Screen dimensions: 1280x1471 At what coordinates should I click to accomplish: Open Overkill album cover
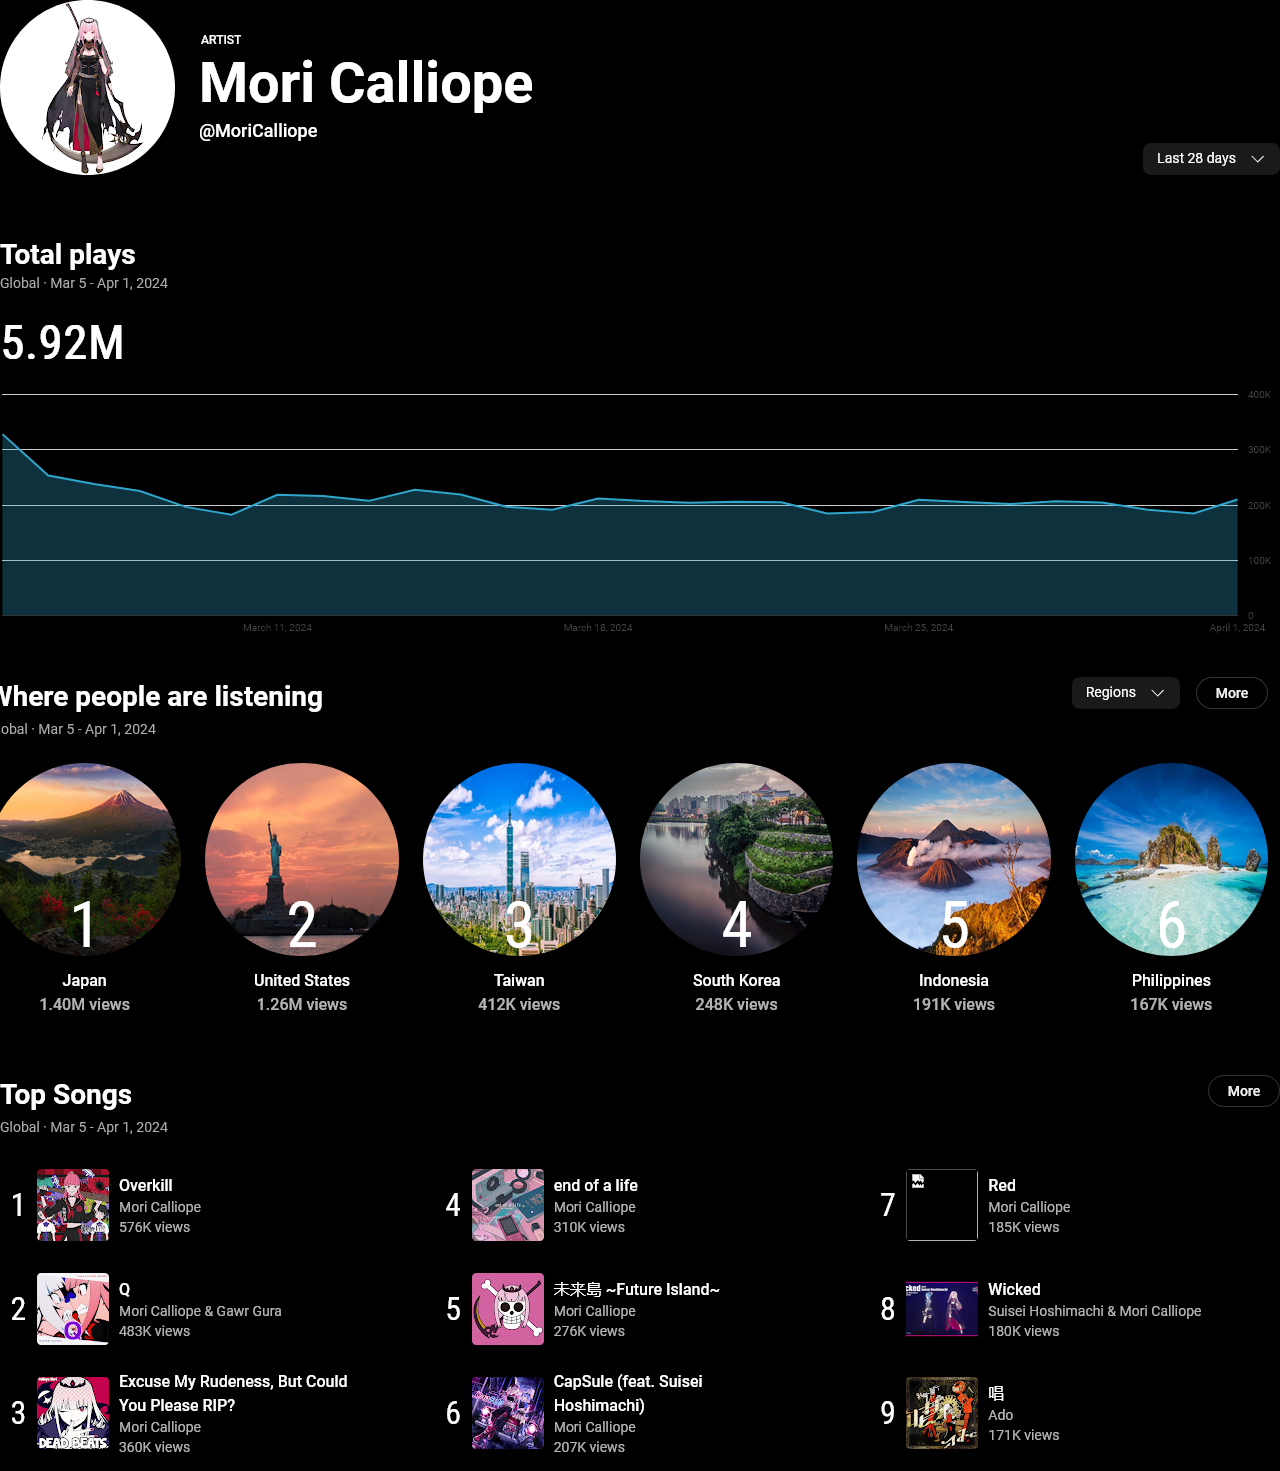[73, 1205]
